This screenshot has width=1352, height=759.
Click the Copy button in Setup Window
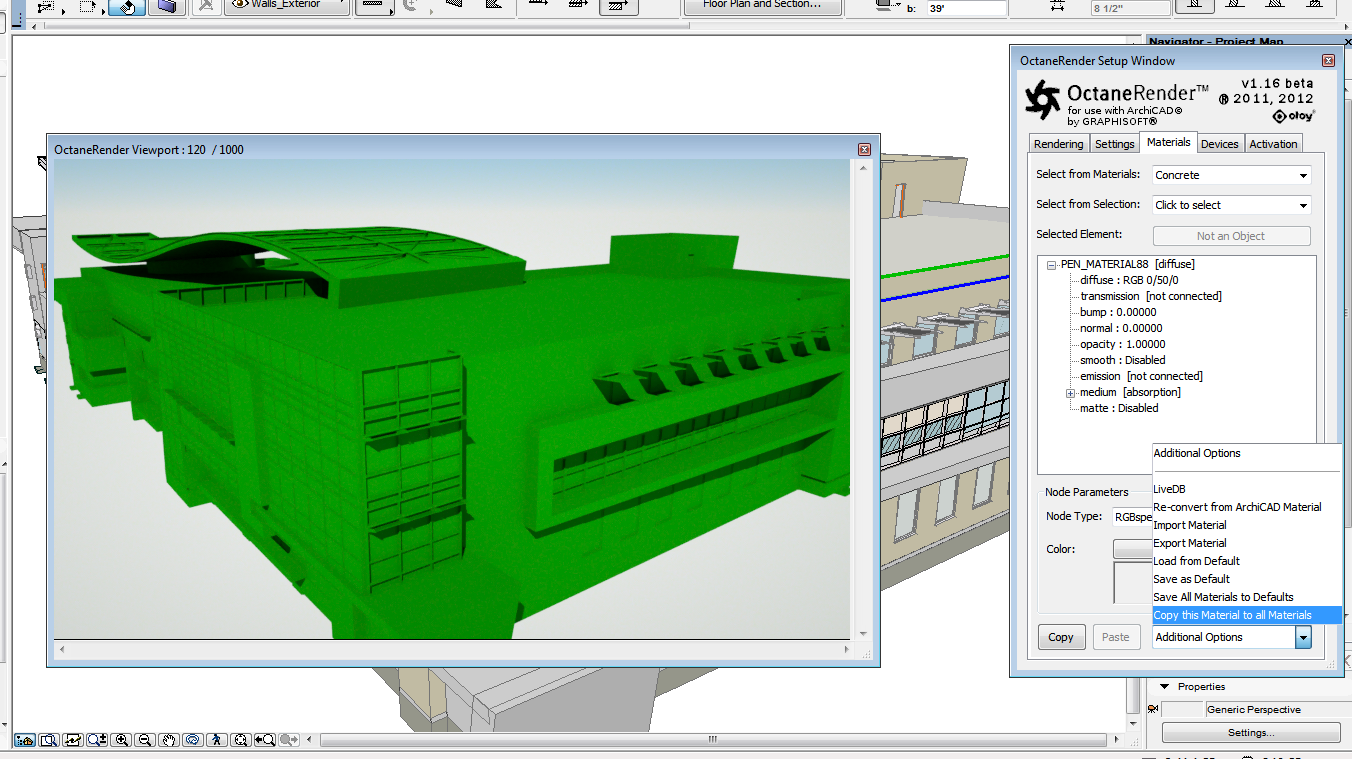[1061, 637]
